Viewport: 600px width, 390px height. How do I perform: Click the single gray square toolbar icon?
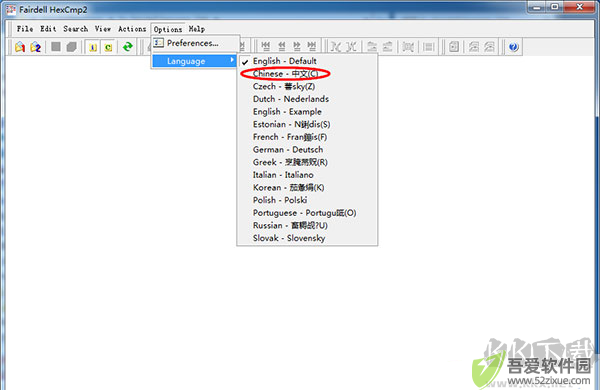56,47
